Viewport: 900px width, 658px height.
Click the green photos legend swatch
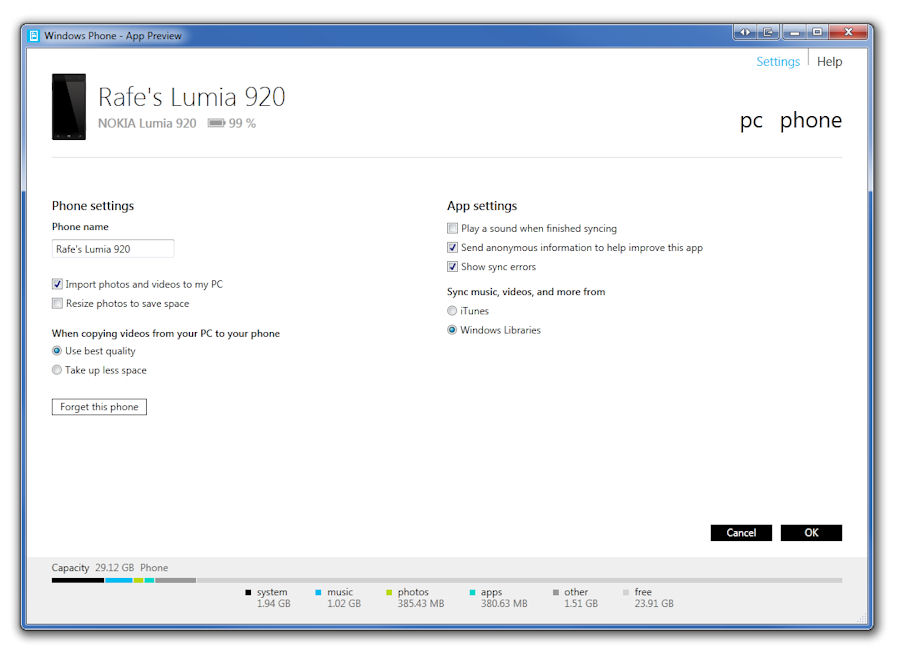[389, 592]
